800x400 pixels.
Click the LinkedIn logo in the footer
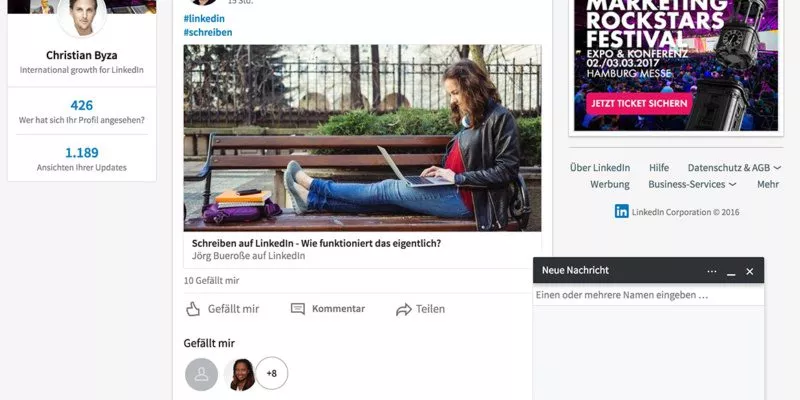pos(621,211)
